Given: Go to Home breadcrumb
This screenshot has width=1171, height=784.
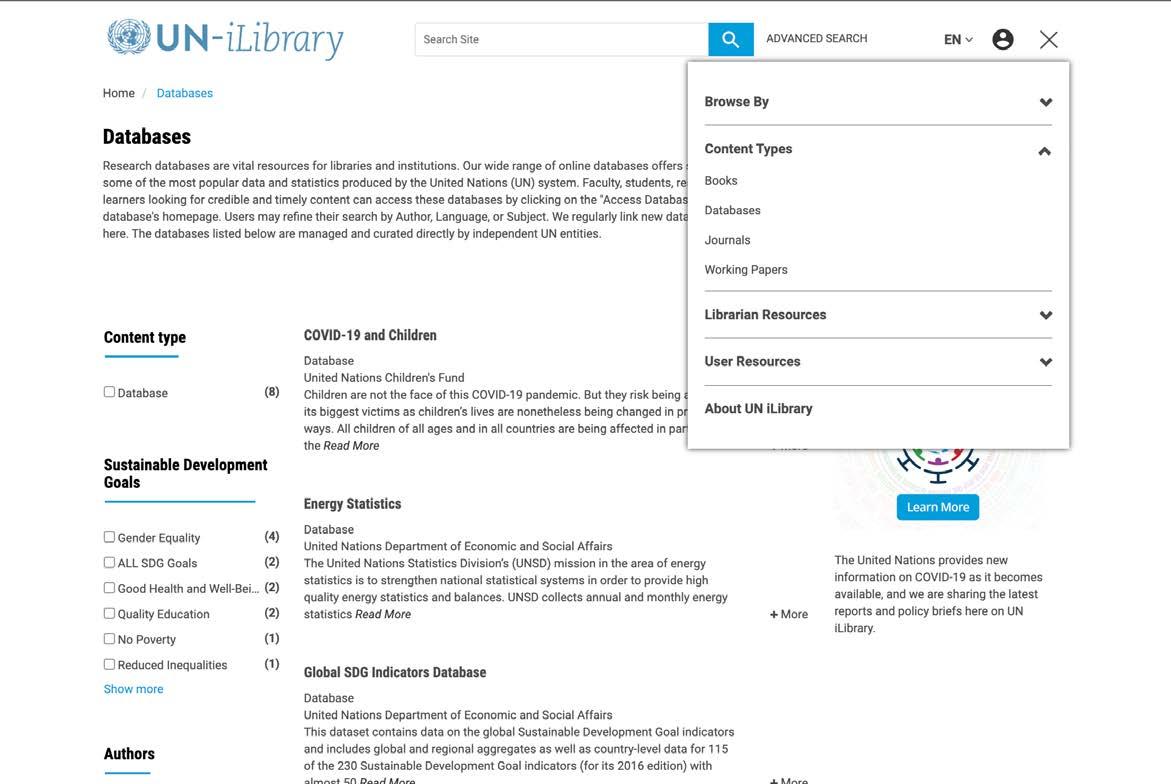Looking at the screenshot, I should pyautogui.click(x=119, y=93).
